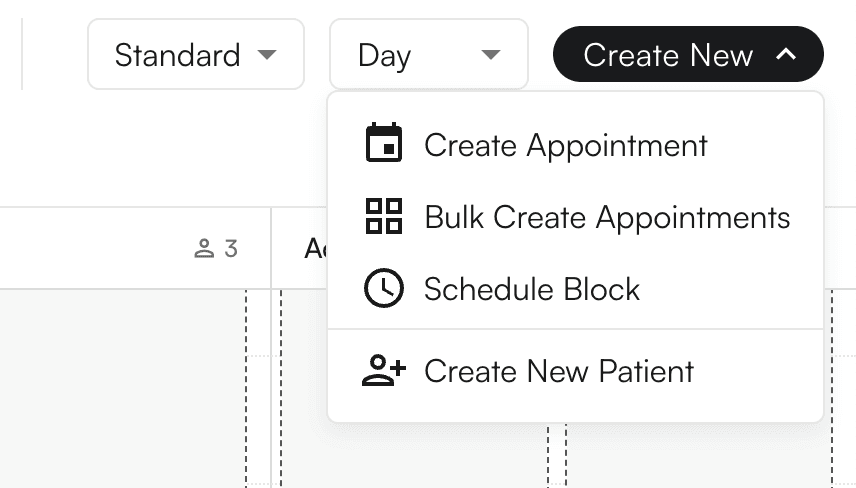Choose Create New Patient option
The height and width of the screenshot is (488, 856).
click(x=558, y=372)
